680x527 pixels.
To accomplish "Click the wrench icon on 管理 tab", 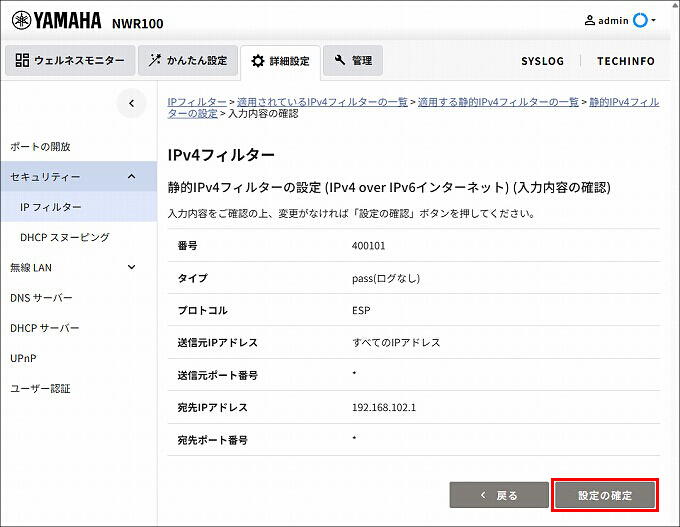I will coord(340,60).
